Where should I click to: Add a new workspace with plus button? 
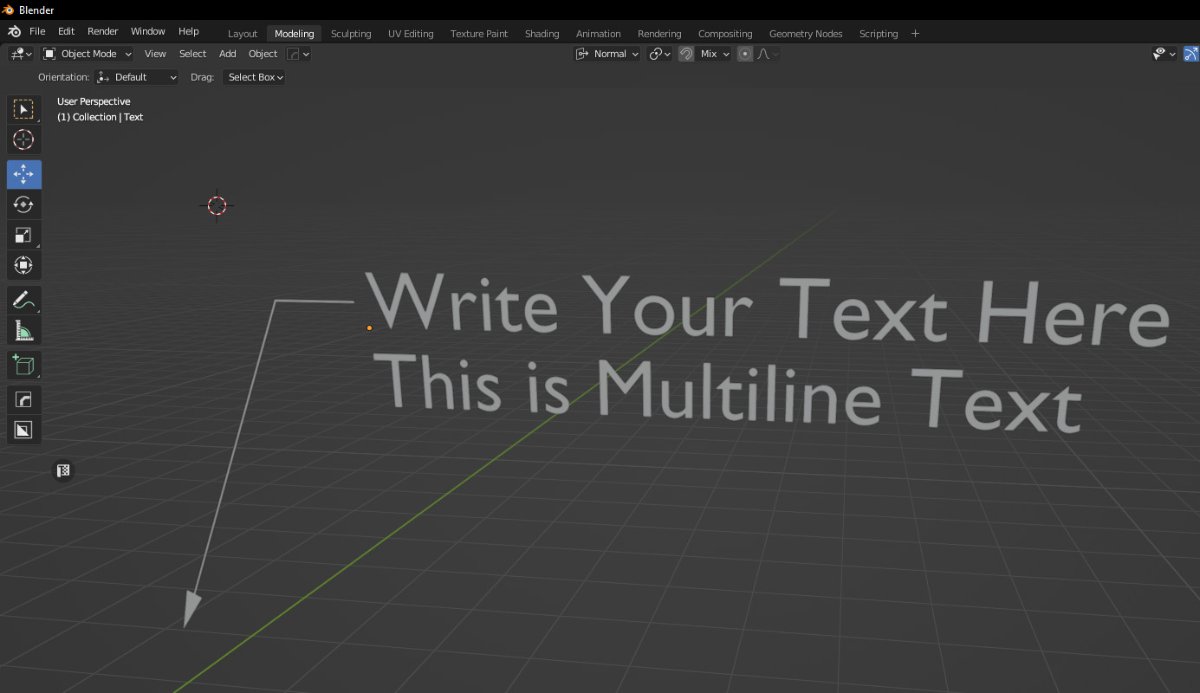click(915, 33)
